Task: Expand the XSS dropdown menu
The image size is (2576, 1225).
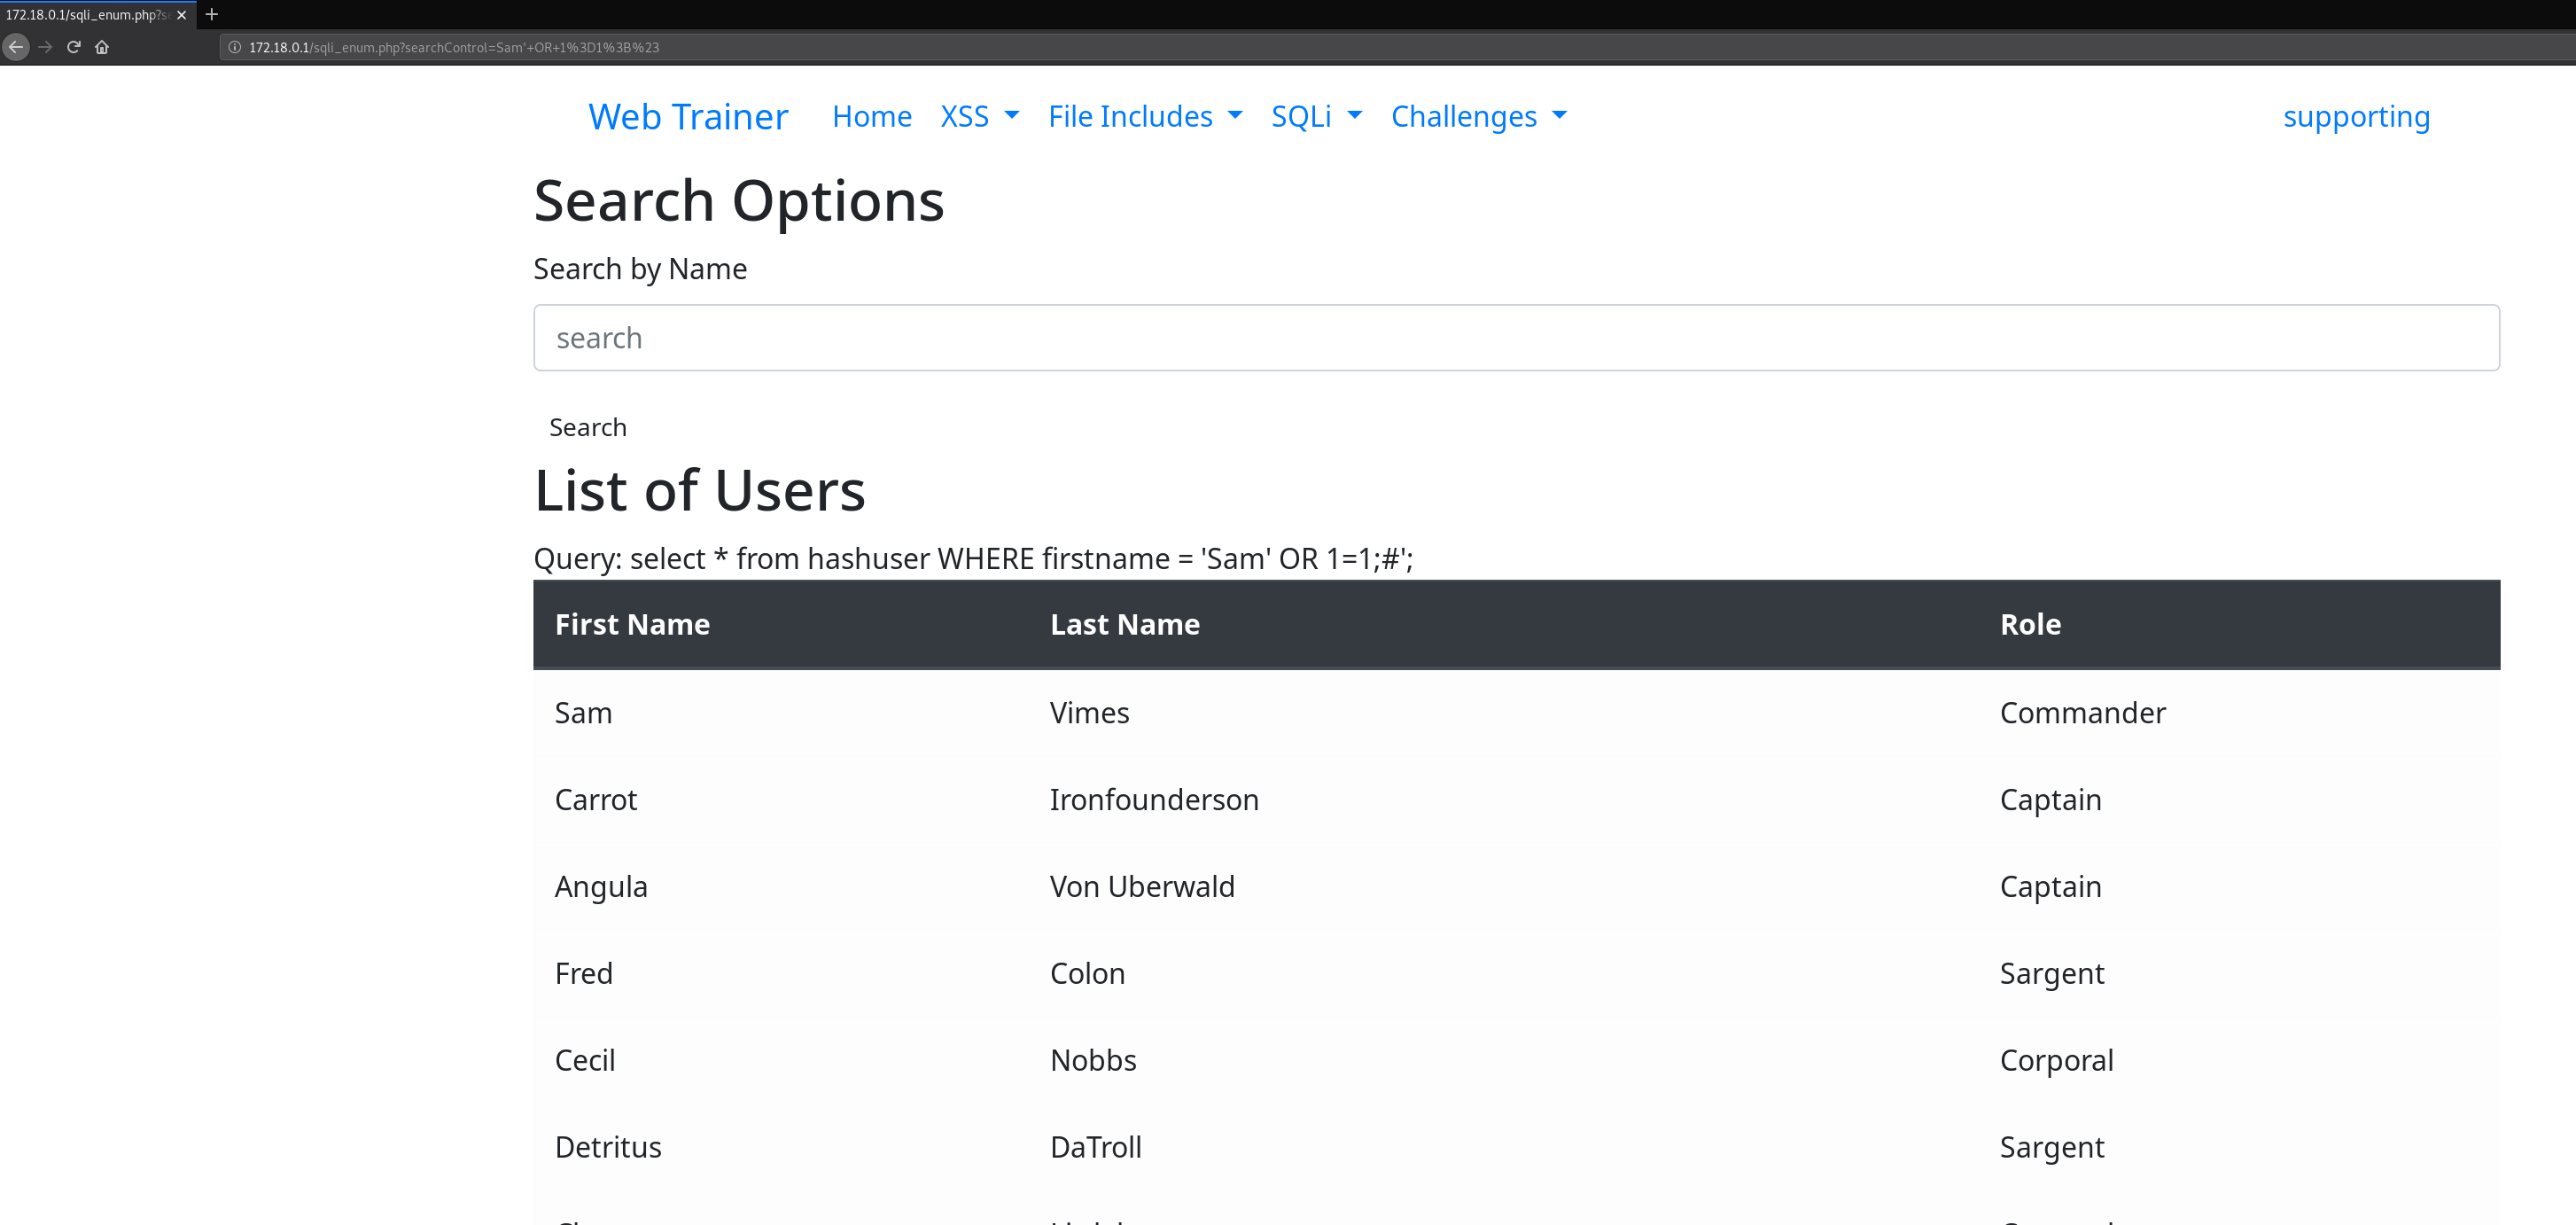Action: pyautogui.click(x=979, y=117)
